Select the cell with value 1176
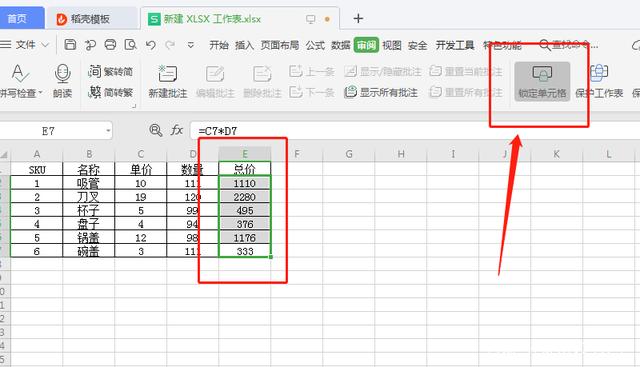Image resolution: width=640 pixels, height=367 pixels. (244, 237)
